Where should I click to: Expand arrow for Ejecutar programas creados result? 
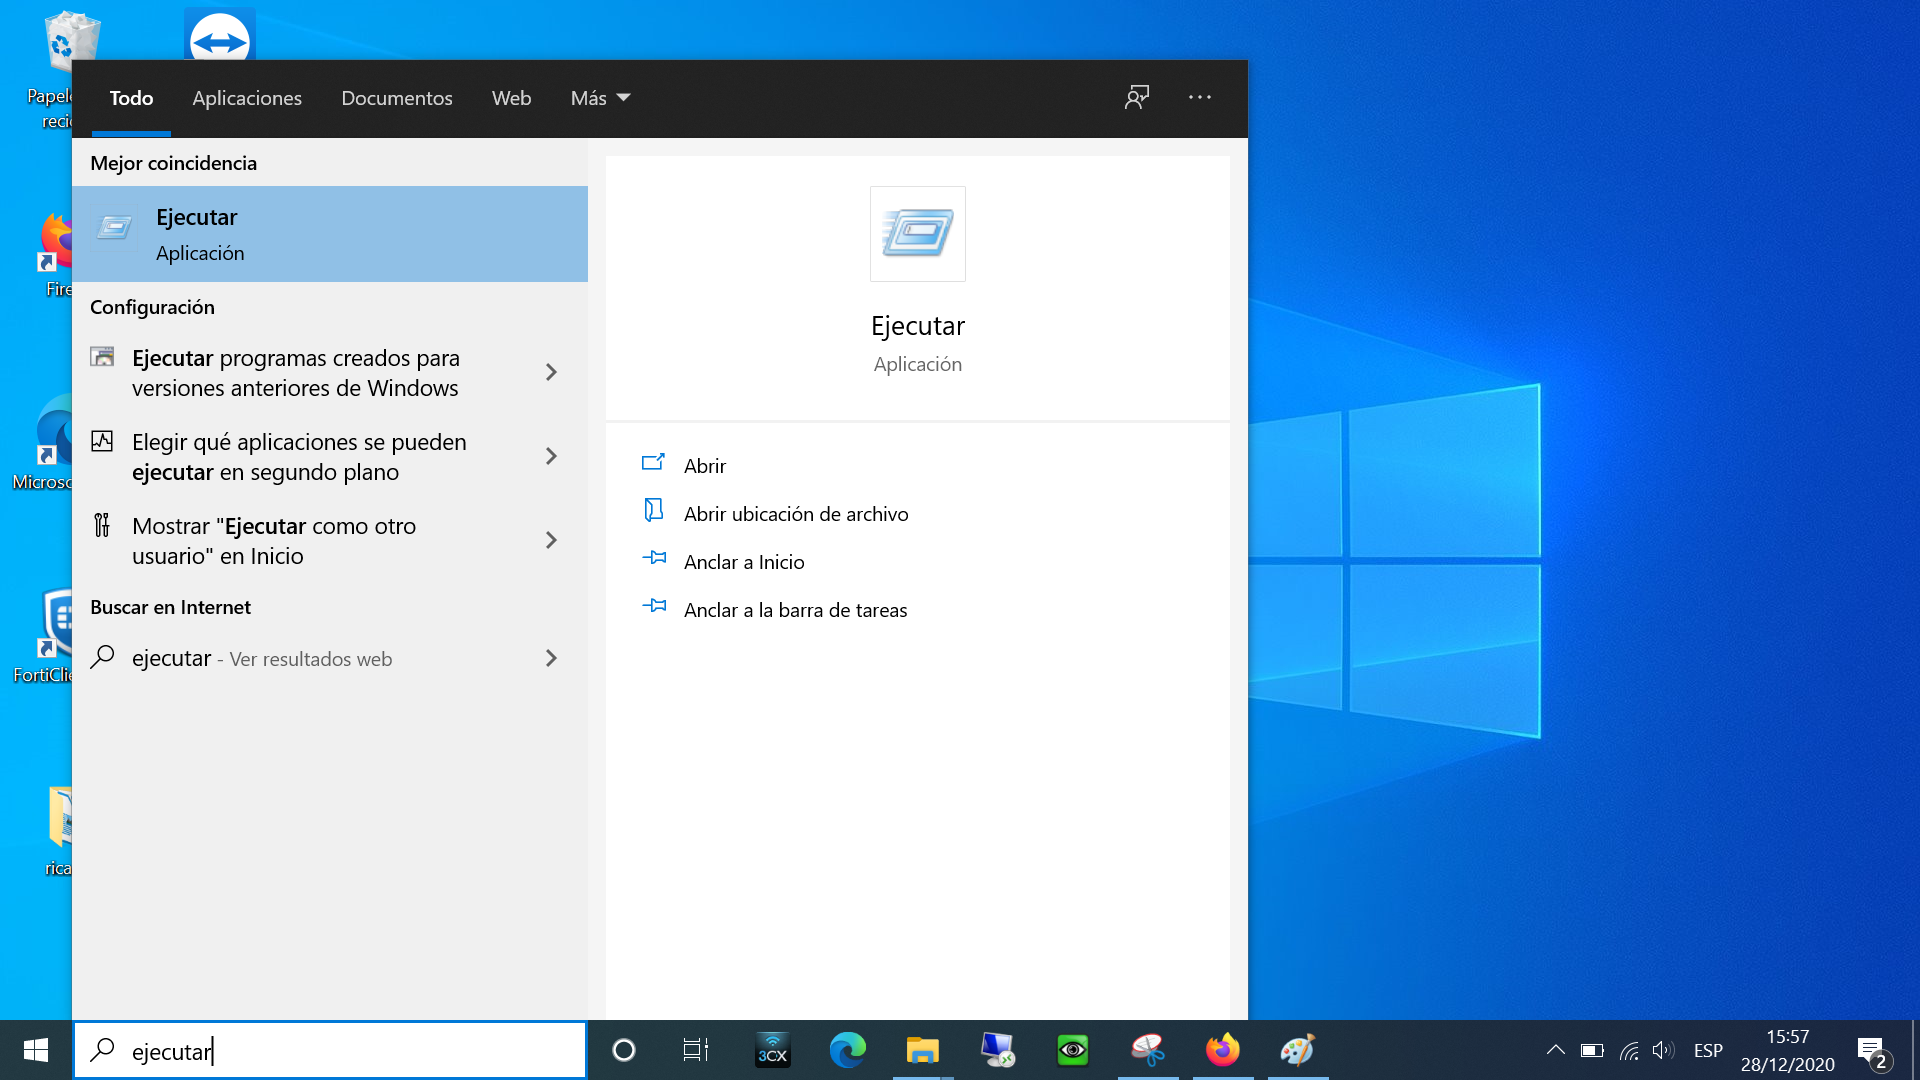tap(551, 372)
